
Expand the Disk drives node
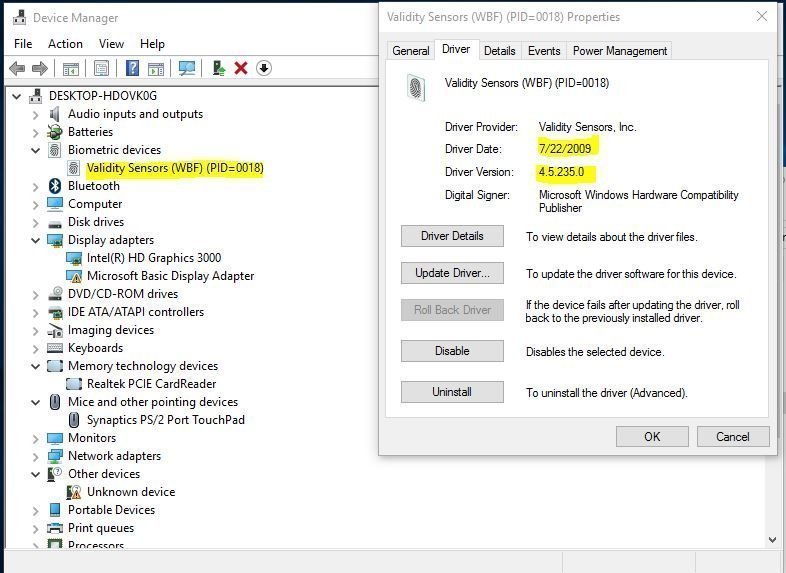pyautogui.click(x=35, y=222)
